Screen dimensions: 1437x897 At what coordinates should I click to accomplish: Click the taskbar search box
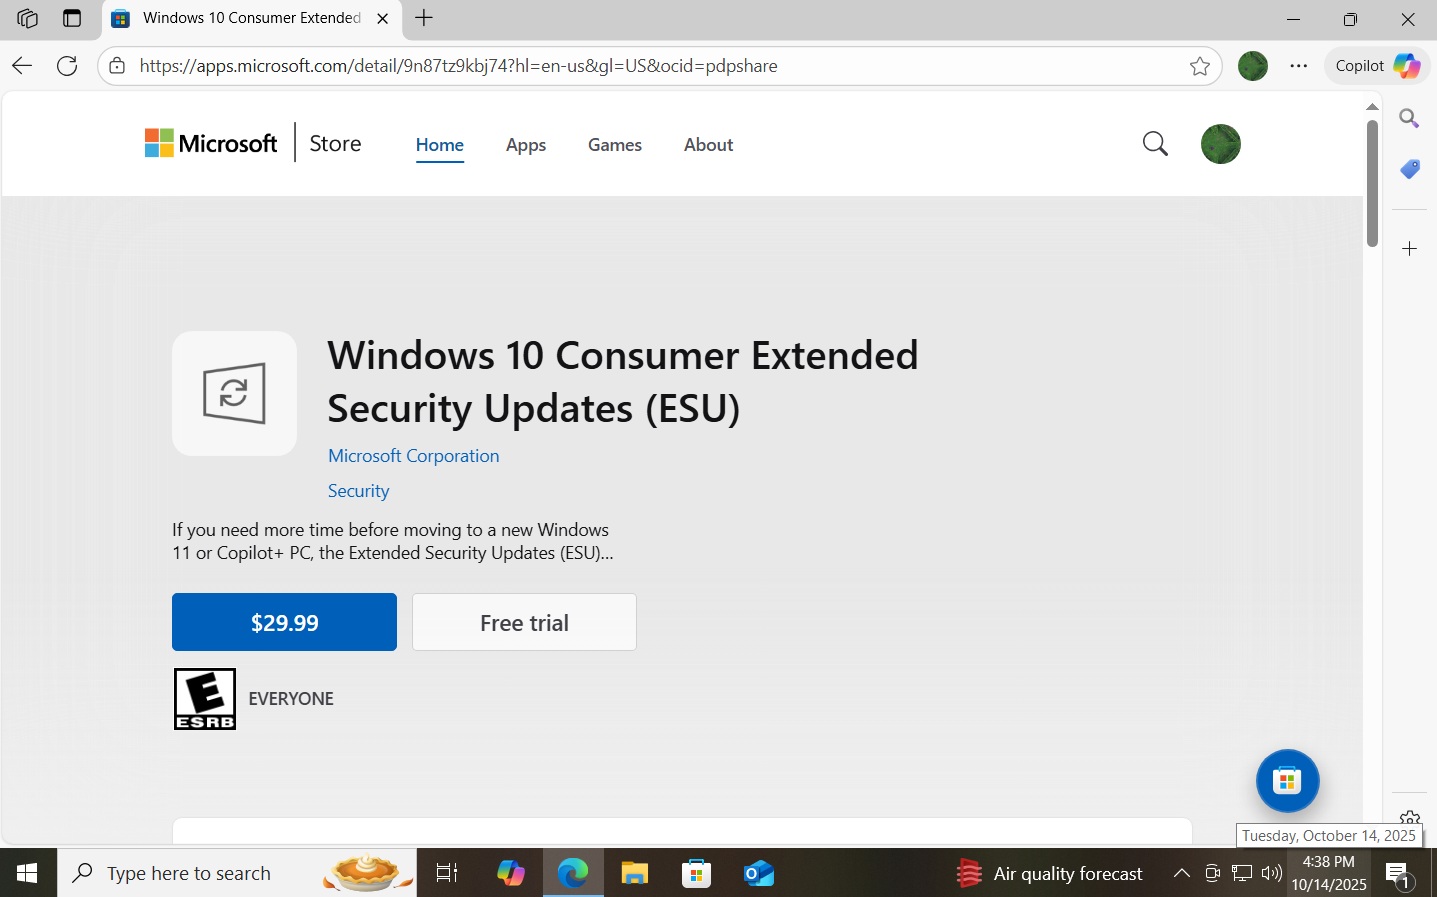point(237,873)
